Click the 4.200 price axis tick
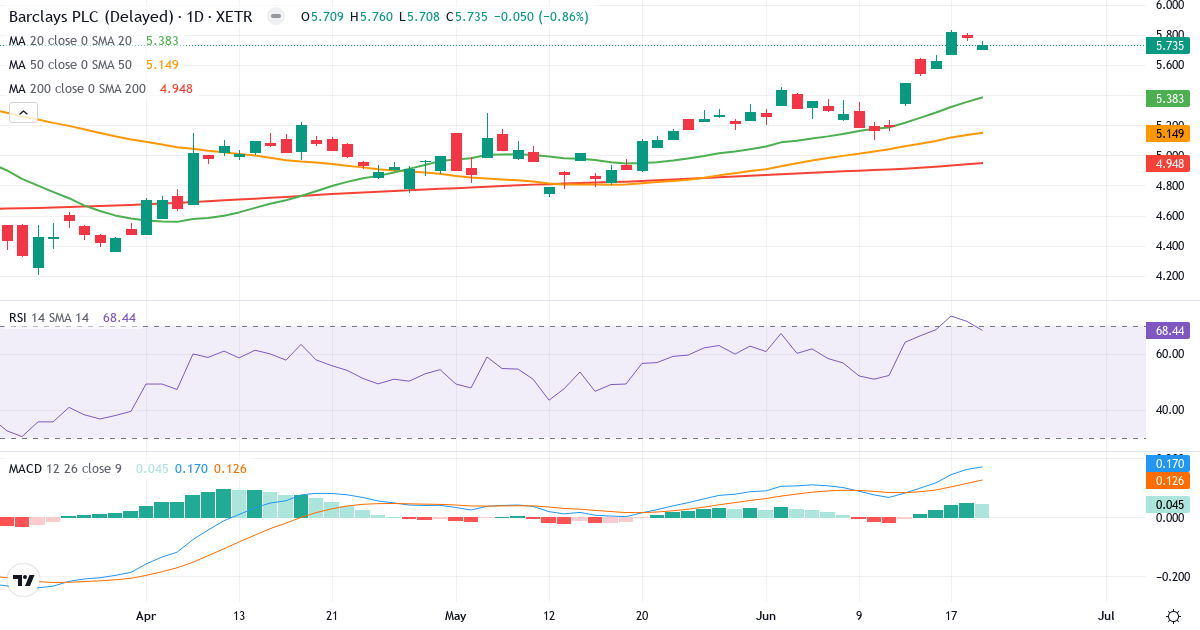 point(1170,276)
